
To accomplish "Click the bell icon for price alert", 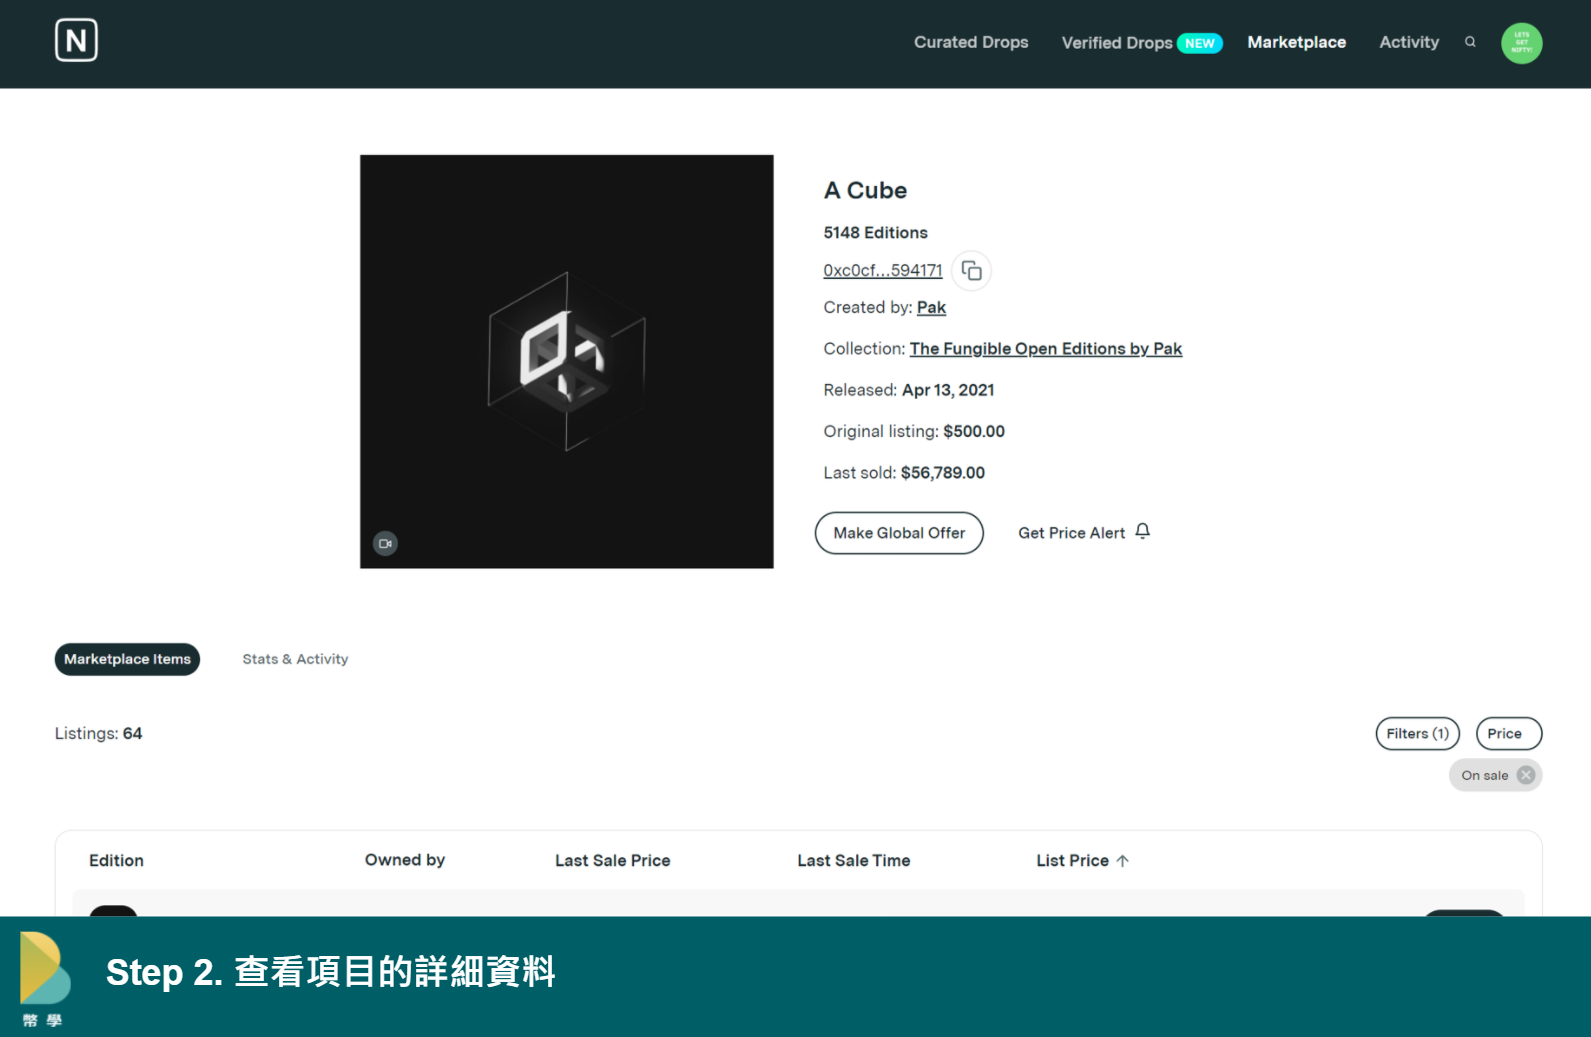I will click(x=1143, y=532).
